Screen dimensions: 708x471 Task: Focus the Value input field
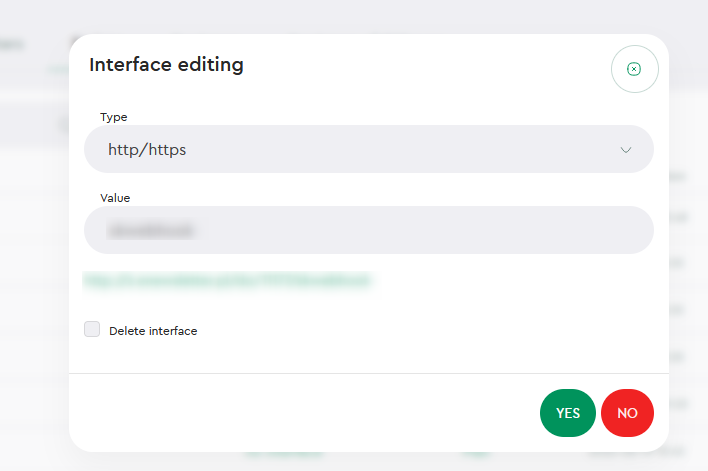pos(368,230)
